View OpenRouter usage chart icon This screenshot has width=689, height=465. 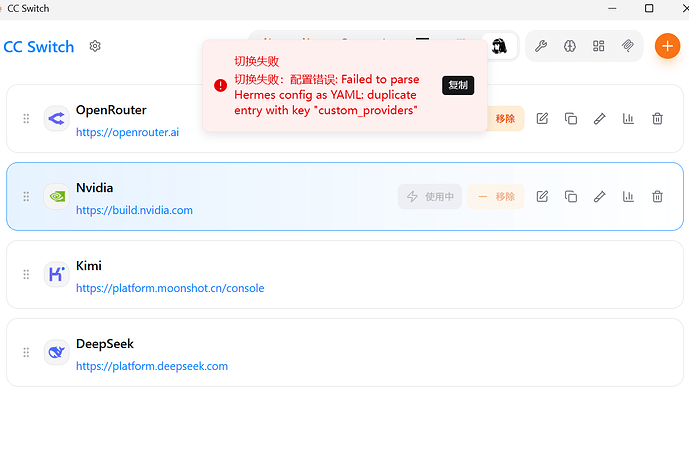point(628,119)
